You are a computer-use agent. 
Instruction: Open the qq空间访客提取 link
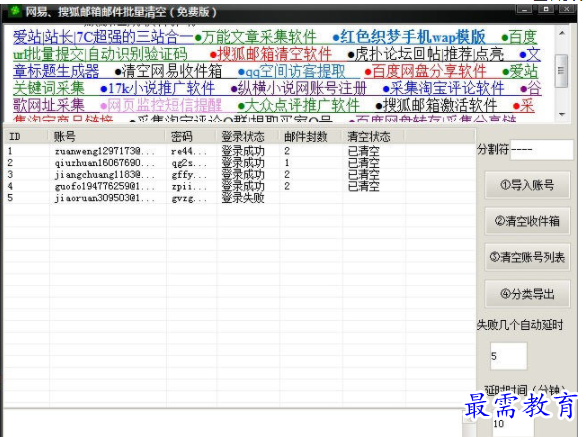292,71
